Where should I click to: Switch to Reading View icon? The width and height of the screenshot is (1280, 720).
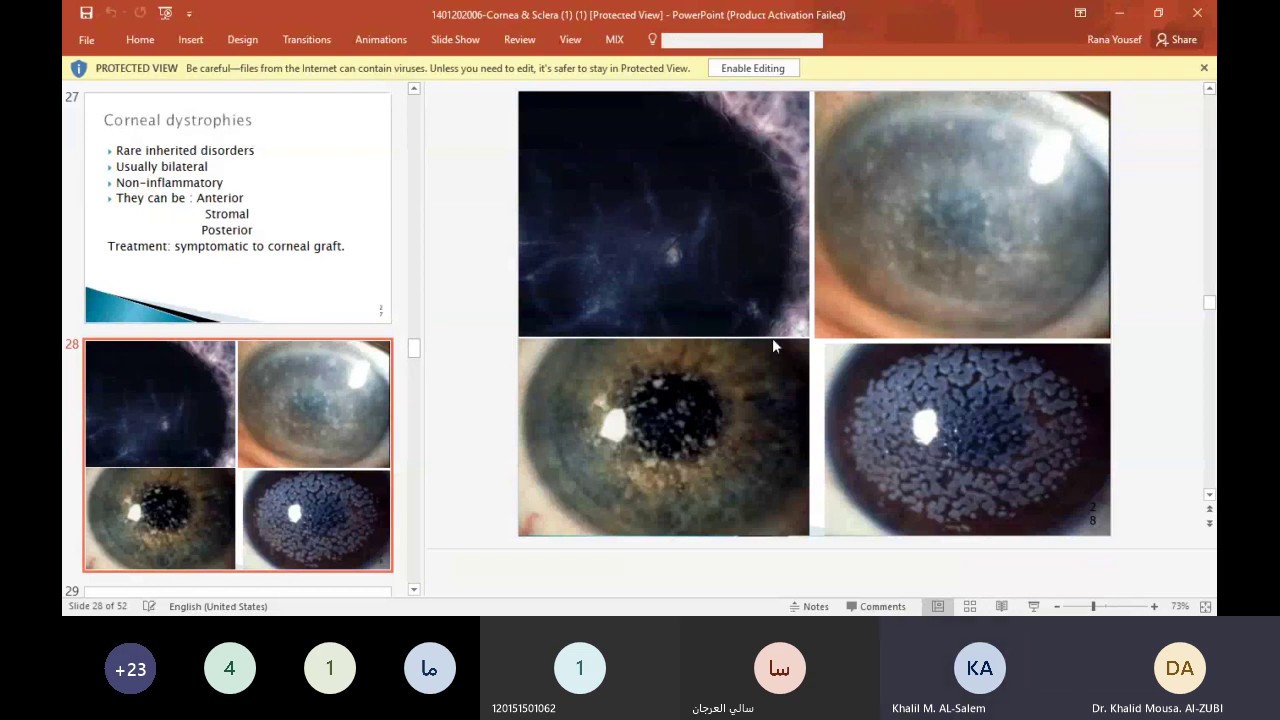click(1002, 606)
